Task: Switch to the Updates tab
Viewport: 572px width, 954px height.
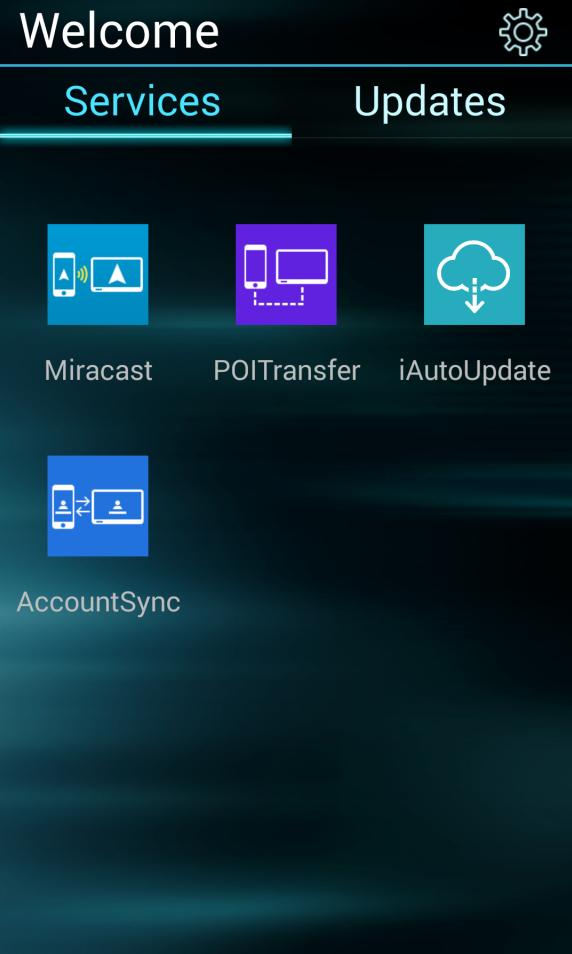Action: 430,101
